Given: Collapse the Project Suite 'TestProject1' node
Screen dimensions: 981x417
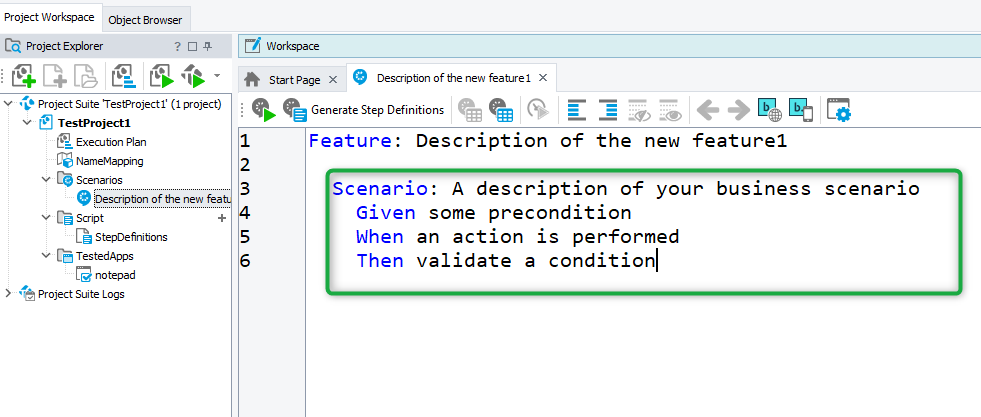Looking at the screenshot, I should click(x=8, y=103).
